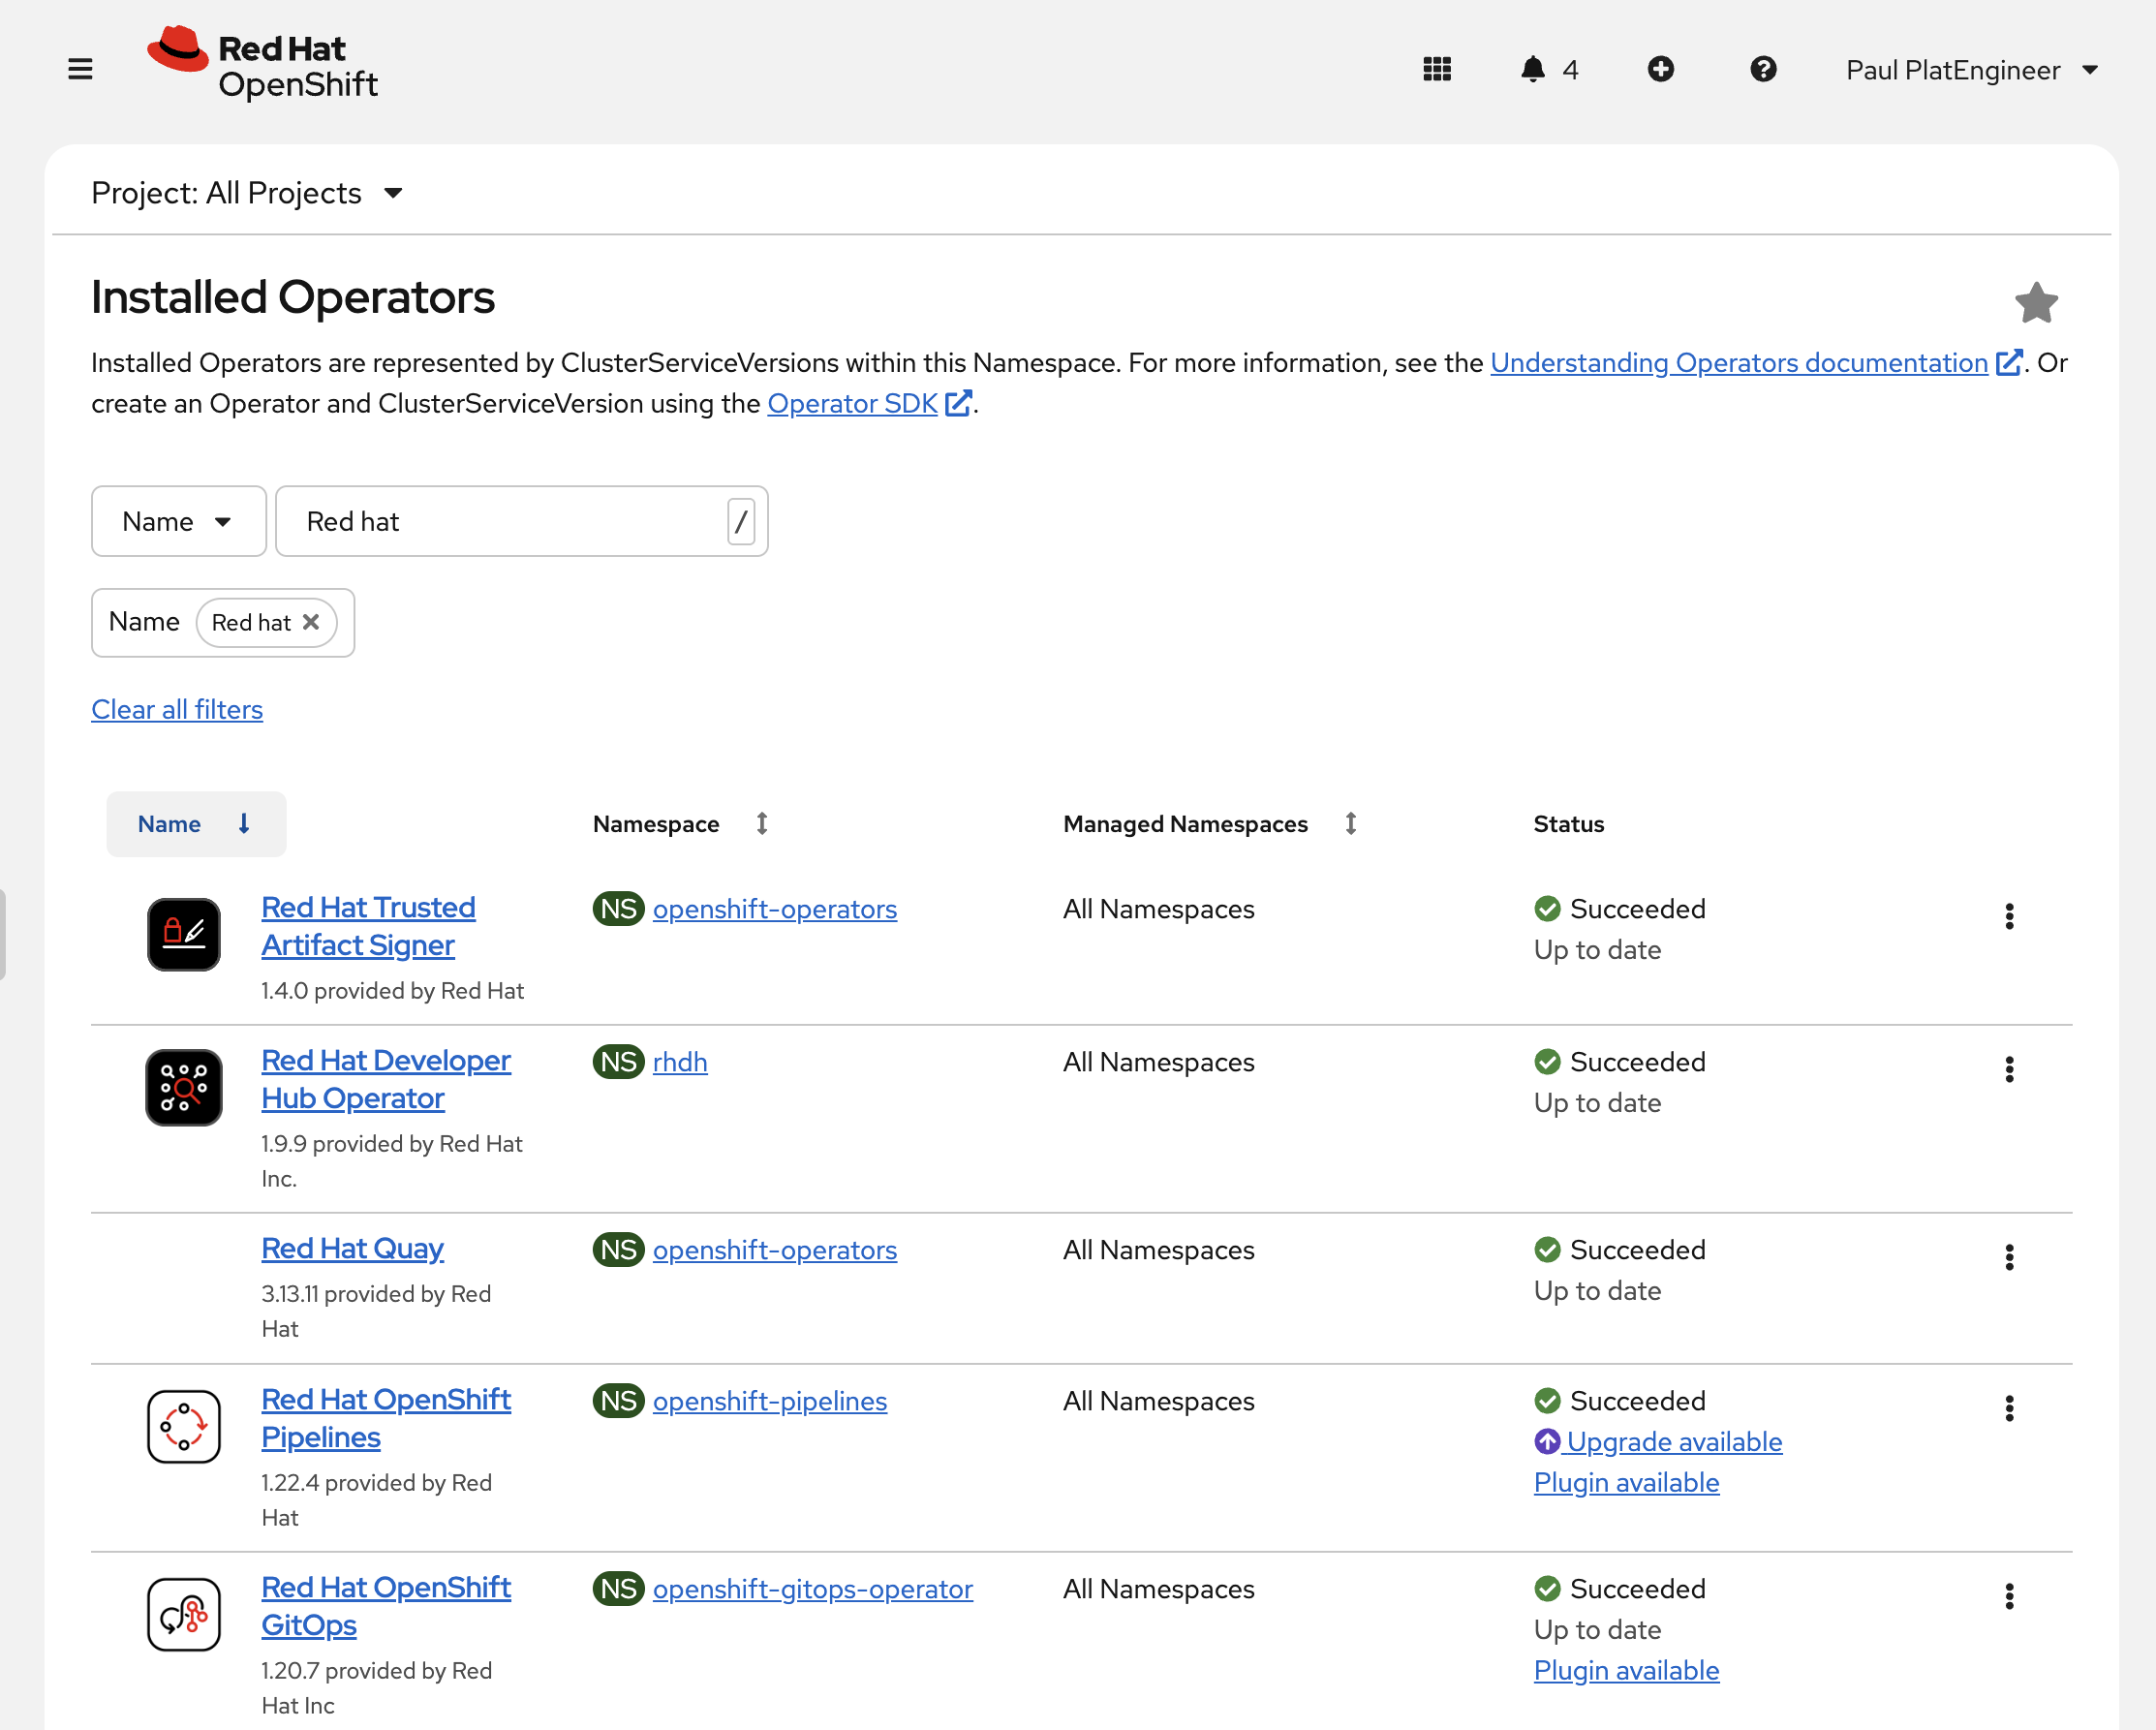2156x1730 pixels.
Task: Open kebab menu for OpenShift GitOps
Action: coord(2008,1596)
